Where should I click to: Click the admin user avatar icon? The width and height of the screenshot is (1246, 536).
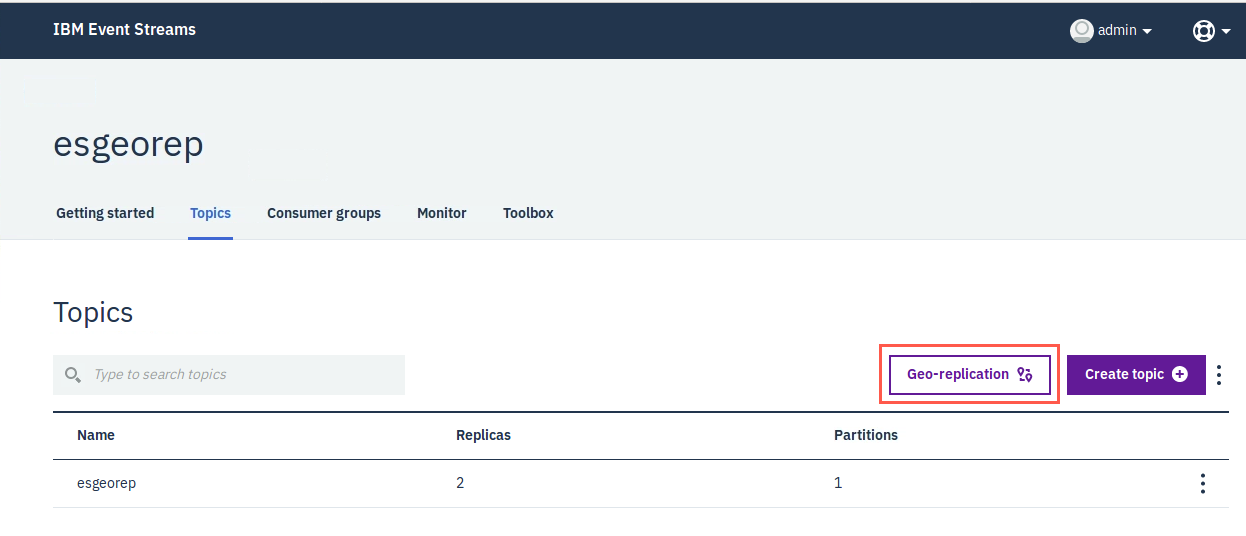click(1081, 30)
